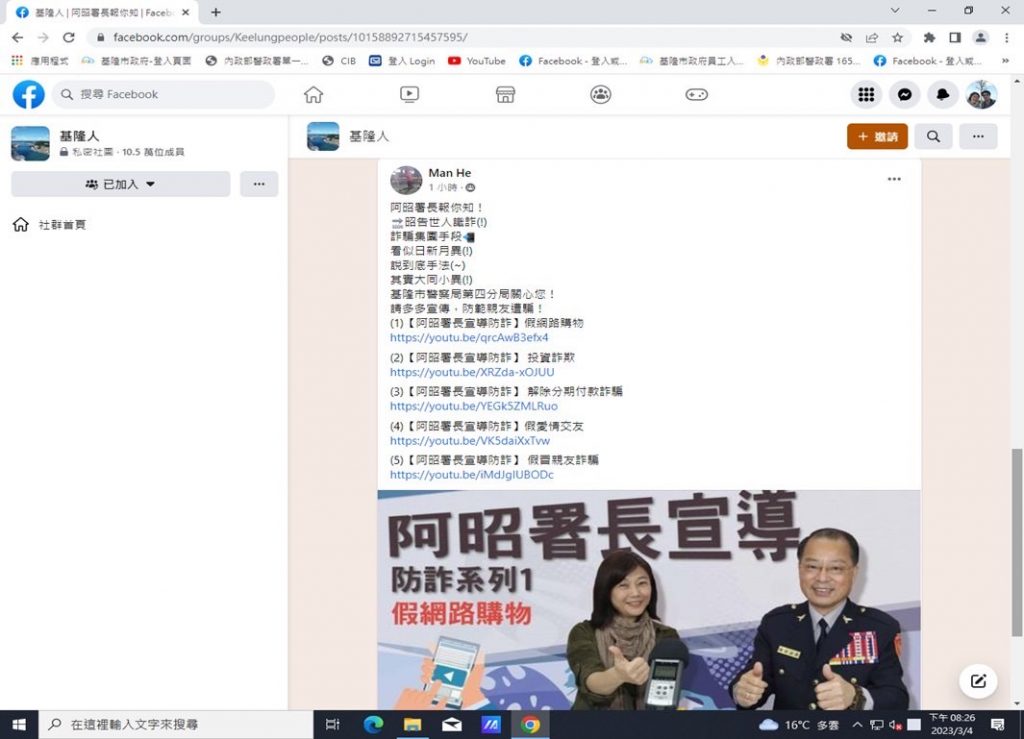Viewport: 1024px width, 739px height.
Task: Click the Facebook Home icon
Action: click(313, 95)
